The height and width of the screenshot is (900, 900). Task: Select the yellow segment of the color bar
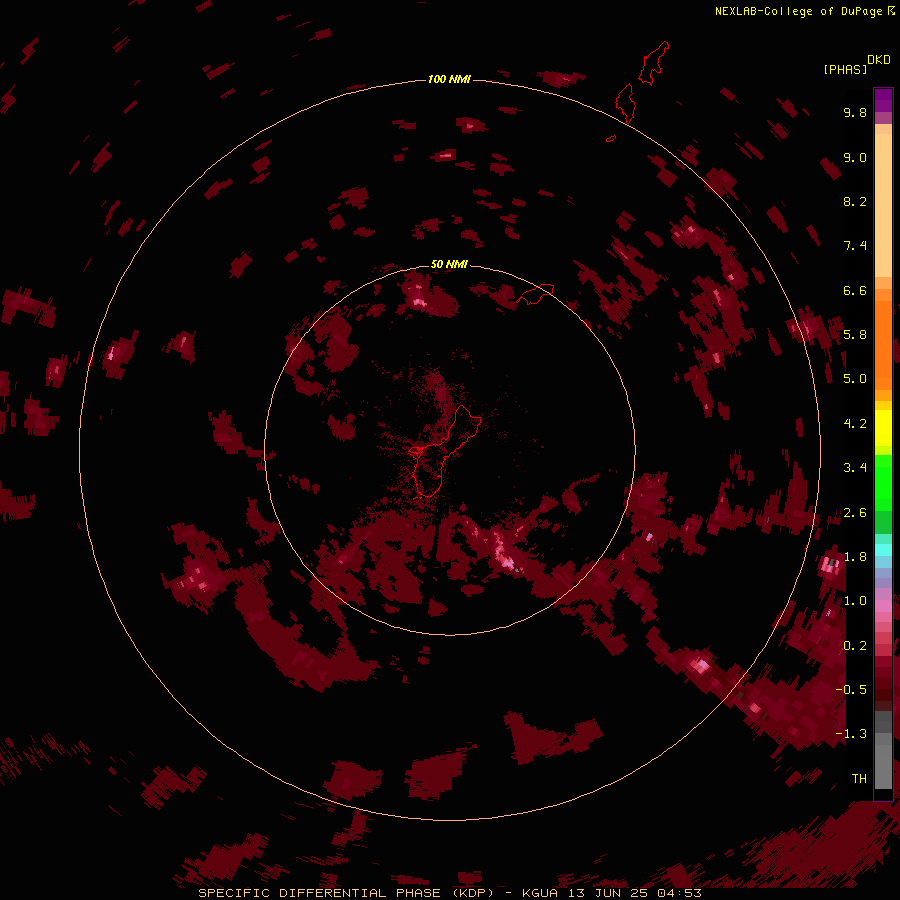tap(883, 428)
